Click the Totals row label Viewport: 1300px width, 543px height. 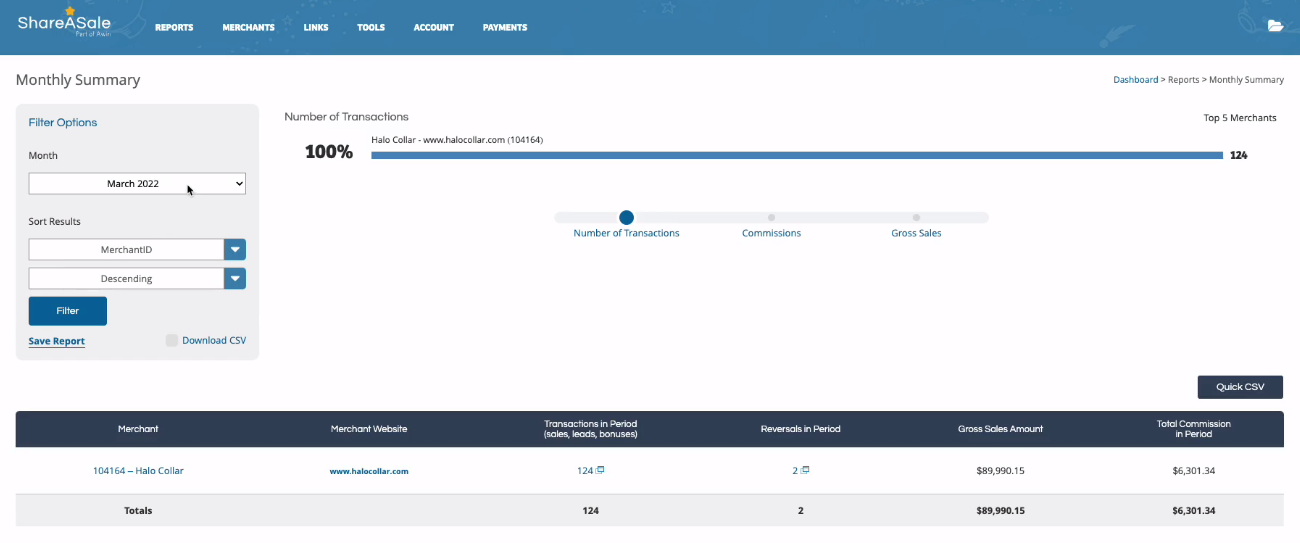coord(138,511)
